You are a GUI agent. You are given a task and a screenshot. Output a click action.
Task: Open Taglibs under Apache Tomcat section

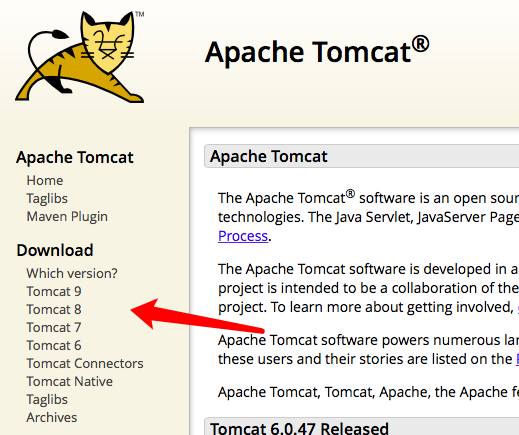coord(47,198)
